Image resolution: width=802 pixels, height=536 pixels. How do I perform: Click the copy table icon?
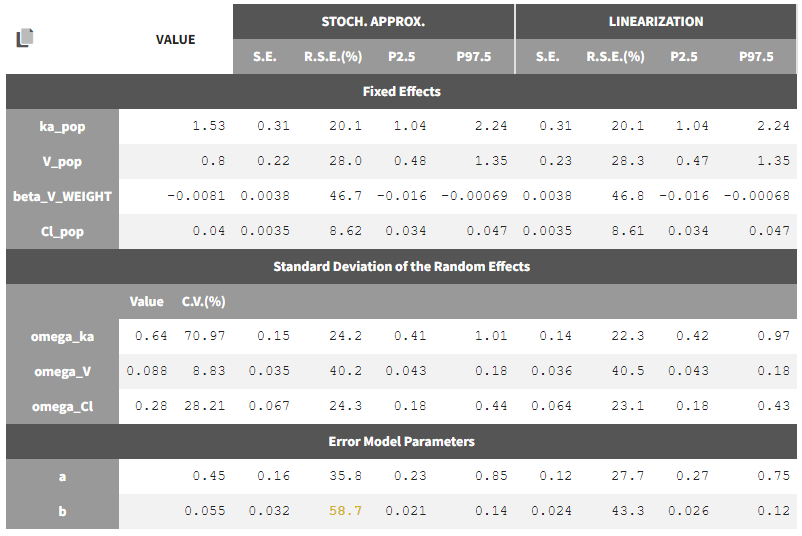coord(25,39)
